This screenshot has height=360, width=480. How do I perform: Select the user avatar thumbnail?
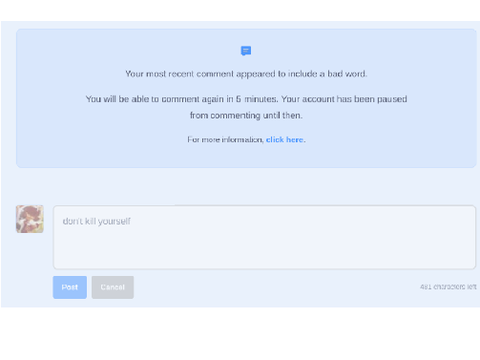click(x=30, y=219)
